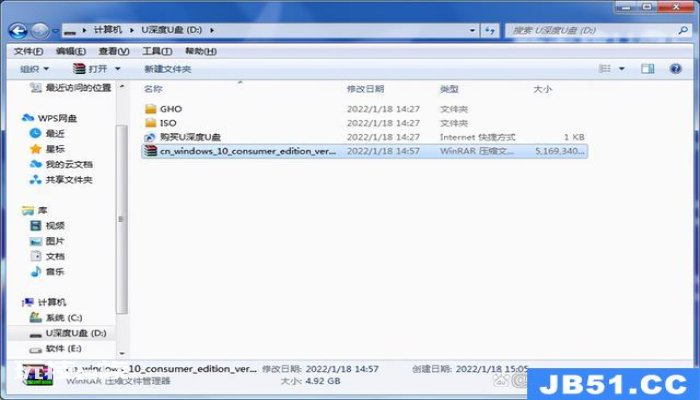Click the change view icon
This screenshot has width=700, height=400.
coord(604,68)
